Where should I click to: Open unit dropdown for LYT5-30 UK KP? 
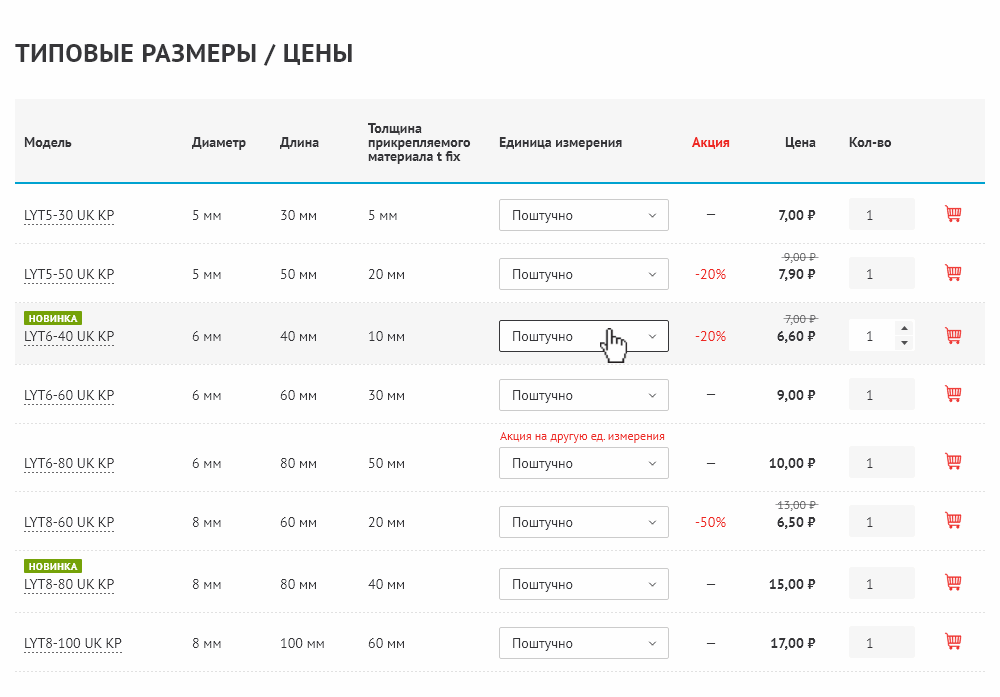coord(584,215)
